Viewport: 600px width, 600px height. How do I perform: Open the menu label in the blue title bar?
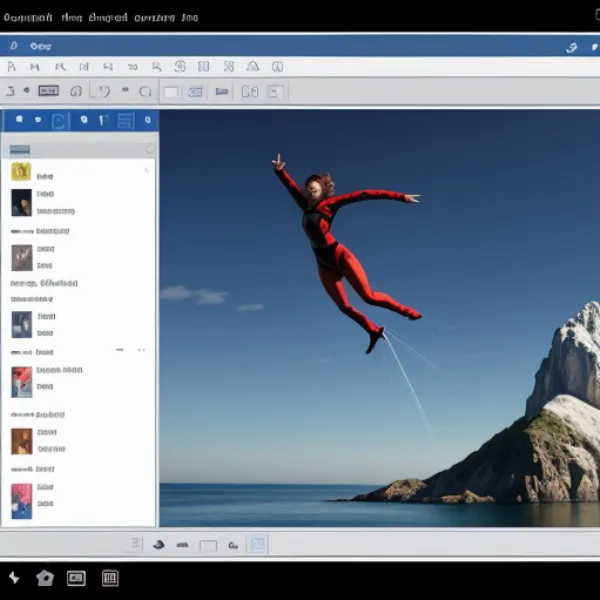pyautogui.click(x=40, y=46)
